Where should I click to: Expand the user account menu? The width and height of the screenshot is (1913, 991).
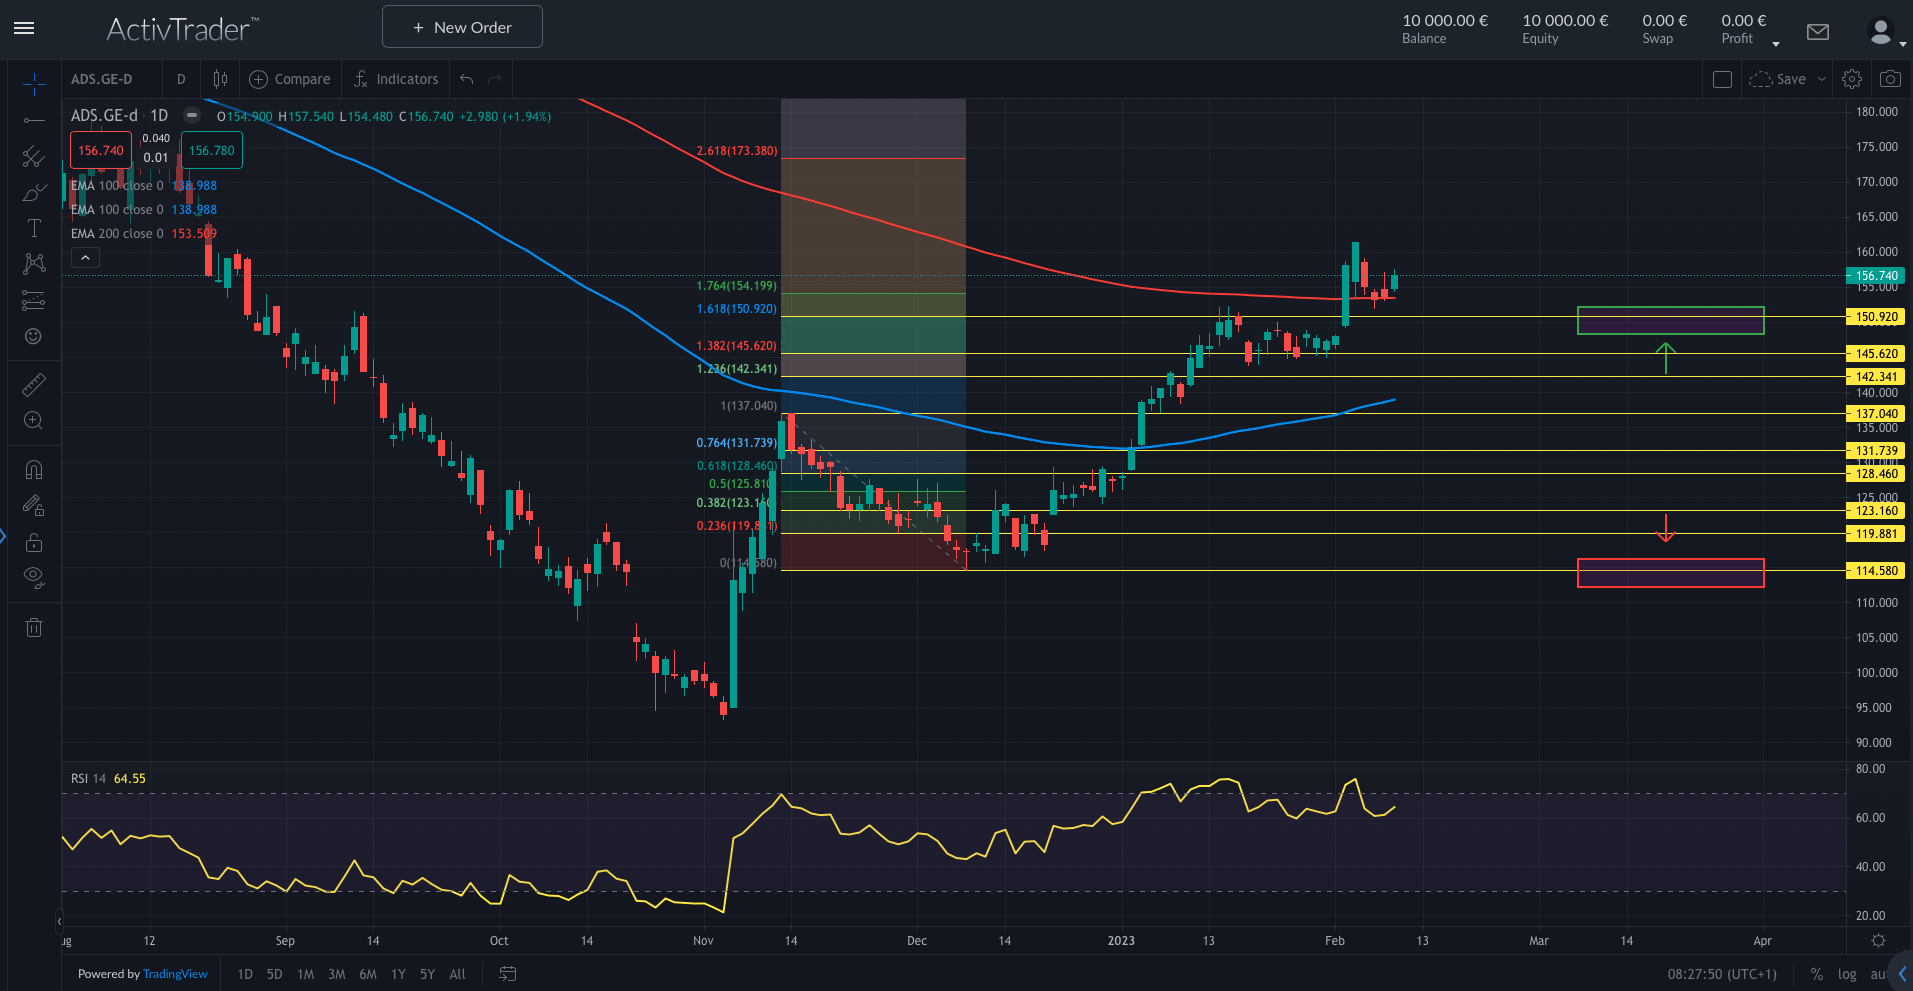1885,33
